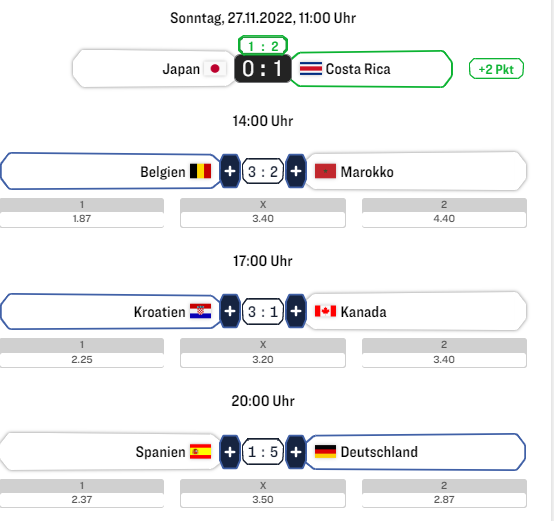Select Kroatien team panel
554x521 pixels.
pyautogui.click(x=110, y=311)
